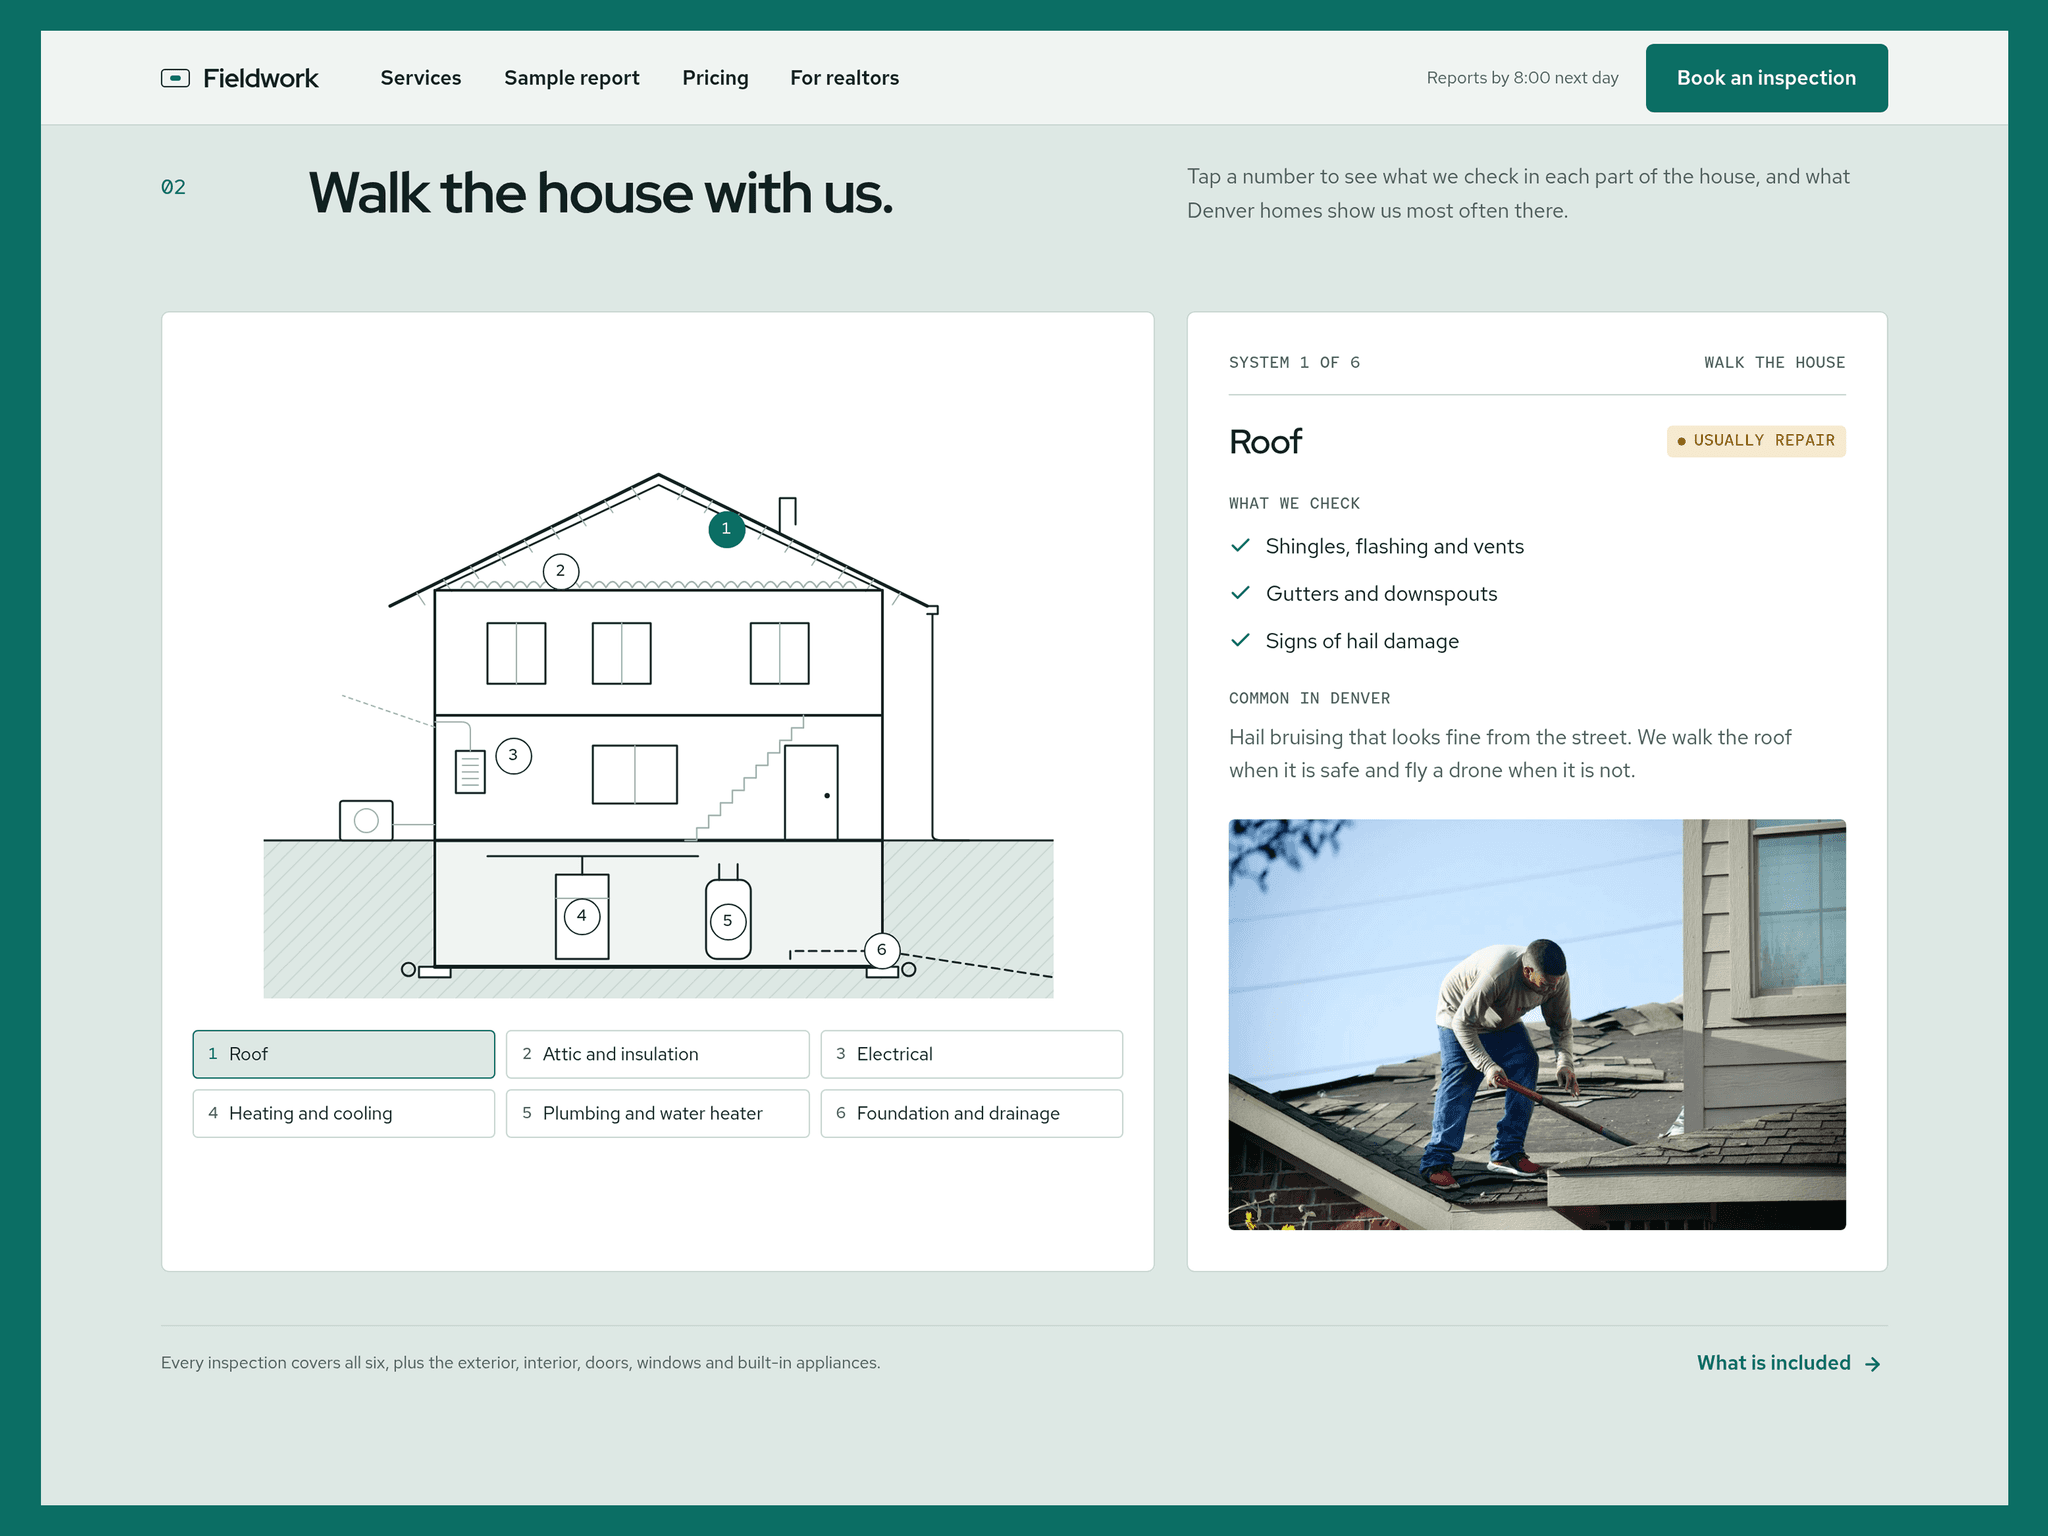Click the Fieldwork logo icon

click(175, 78)
